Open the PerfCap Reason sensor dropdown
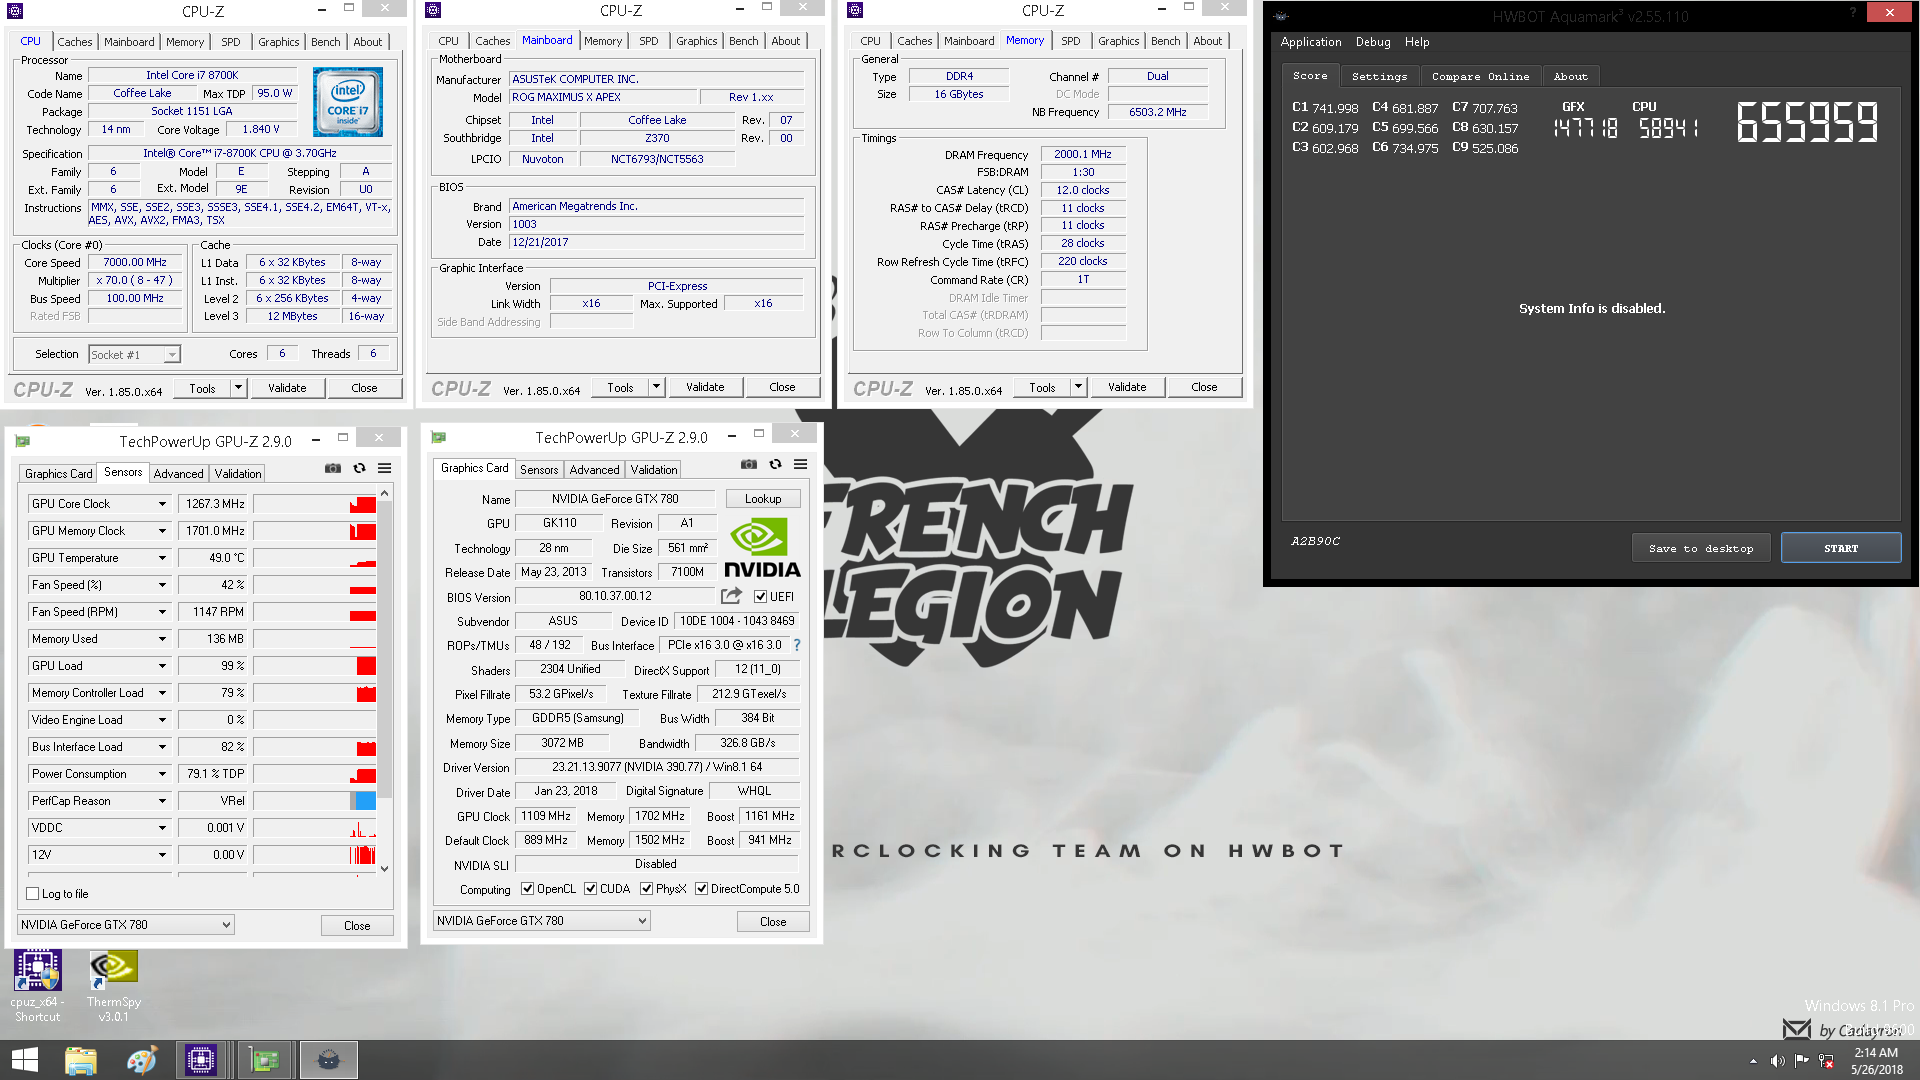Viewport: 1920px width, 1080px height. tap(162, 801)
